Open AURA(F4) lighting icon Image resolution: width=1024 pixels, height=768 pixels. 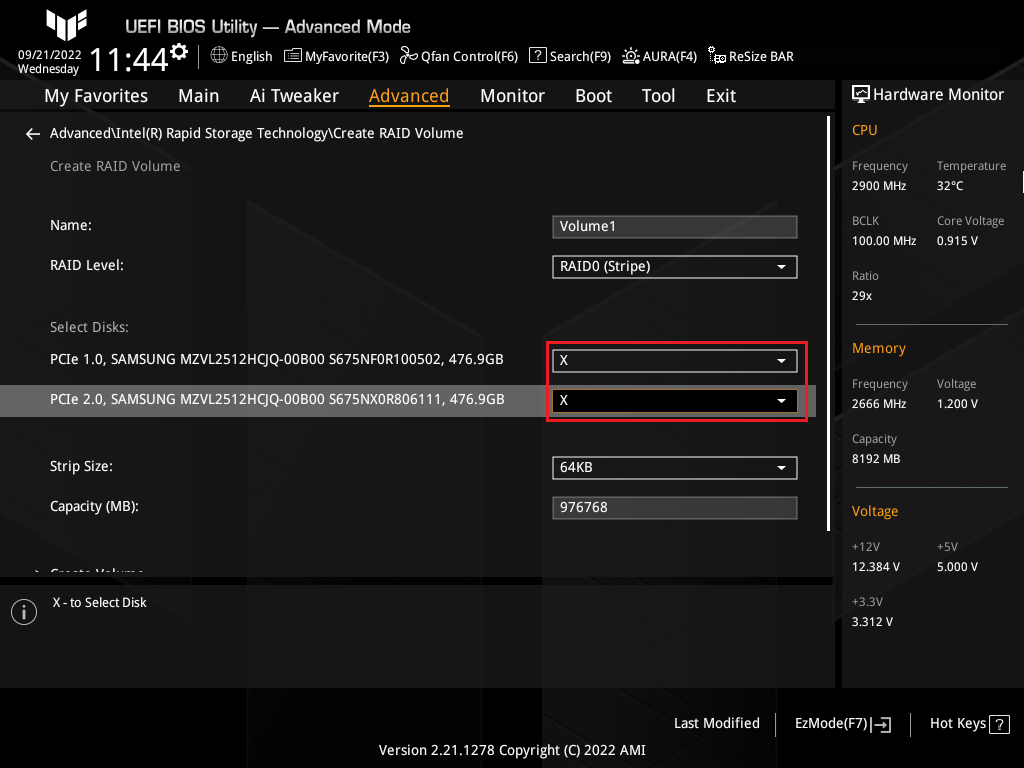[x=630, y=56]
